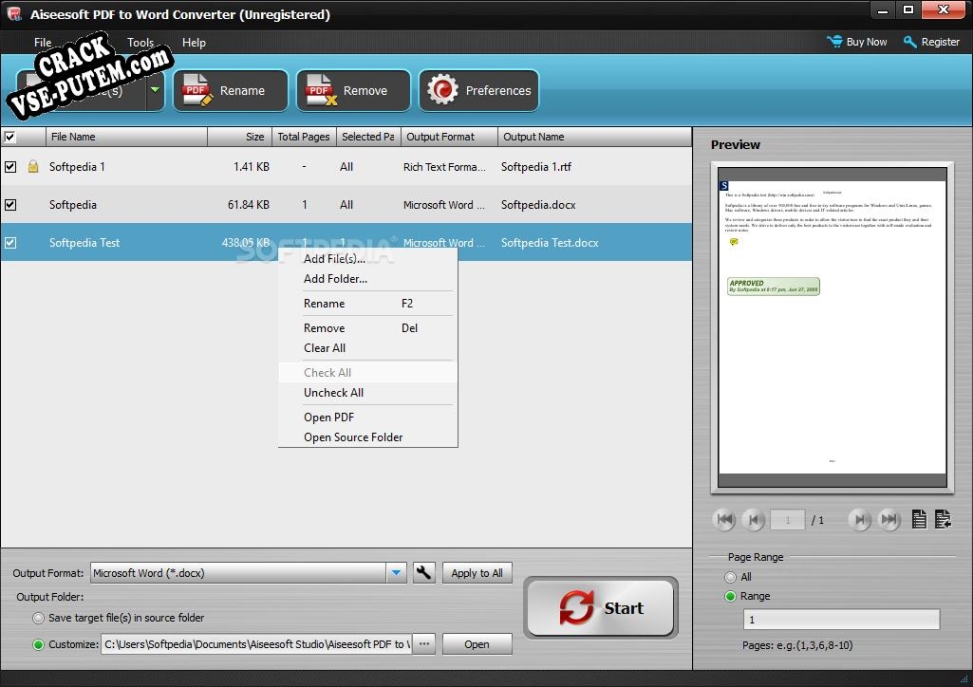This screenshot has height=687, width=973.
Task: Click browse button for output folder path
Action: point(424,644)
